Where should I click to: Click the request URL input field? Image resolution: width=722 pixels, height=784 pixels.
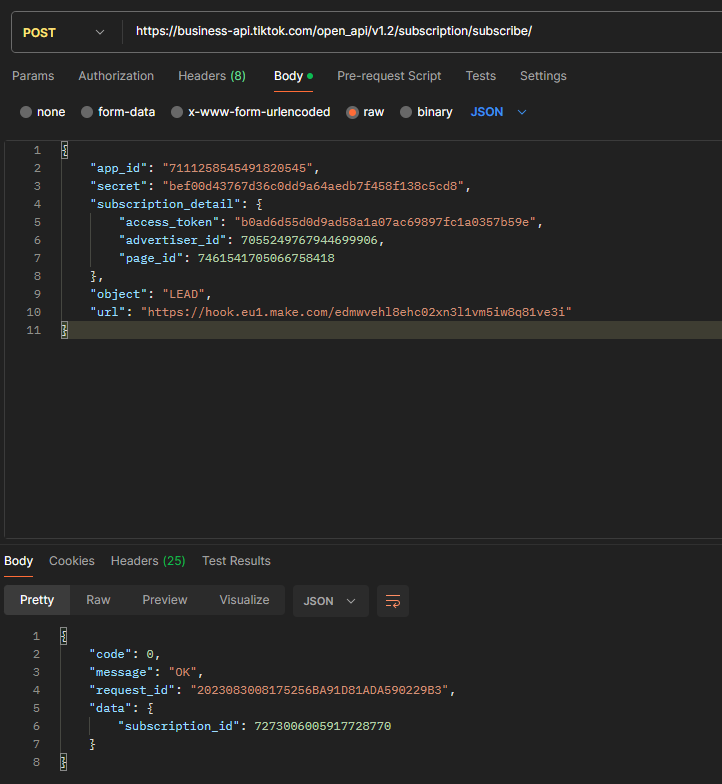point(420,32)
